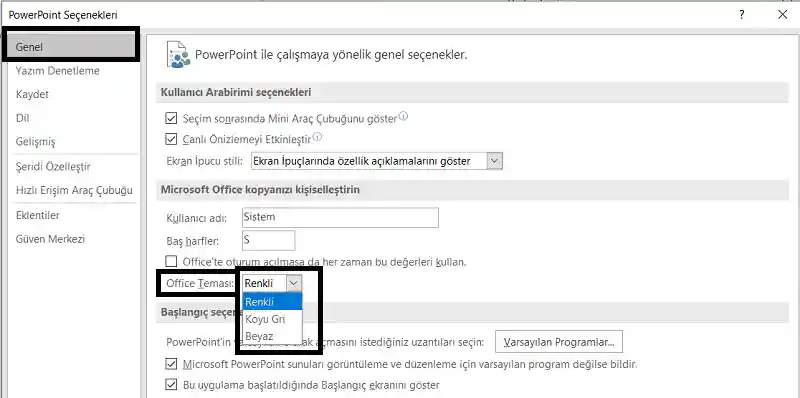Close the PowerPoint Seçenekleri dialog
Image resolution: width=800 pixels, height=398 pixels.
782,15
